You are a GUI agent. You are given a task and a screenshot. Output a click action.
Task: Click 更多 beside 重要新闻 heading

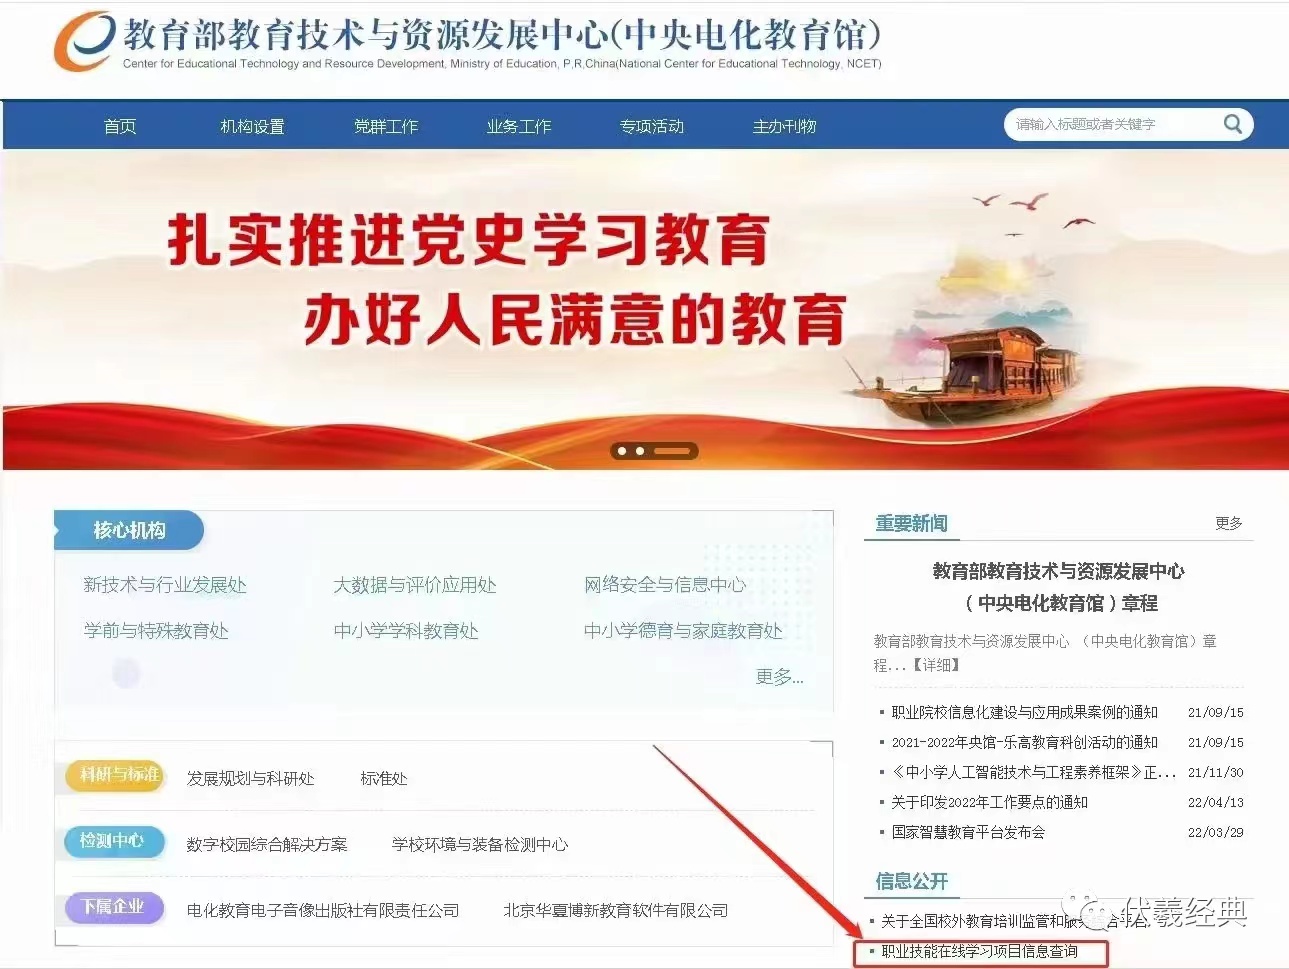(1229, 523)
